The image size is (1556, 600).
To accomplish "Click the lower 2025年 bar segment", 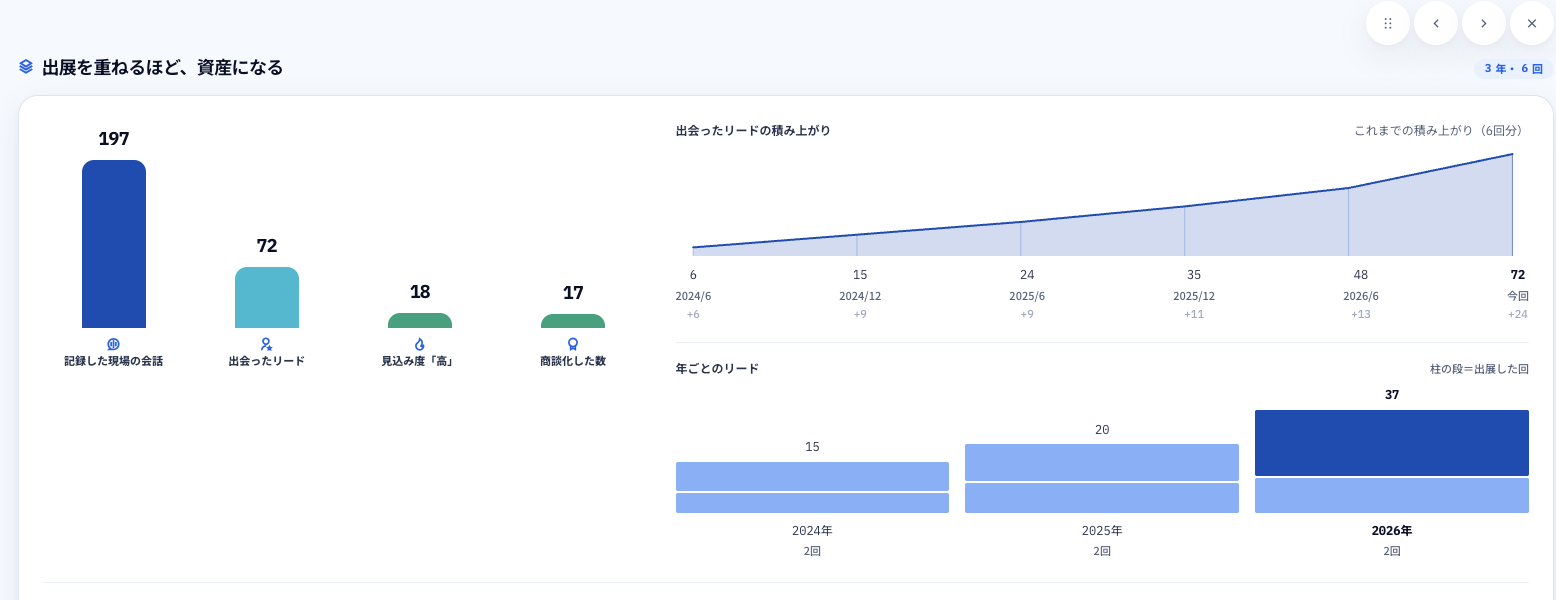I will click(1102, 498).
